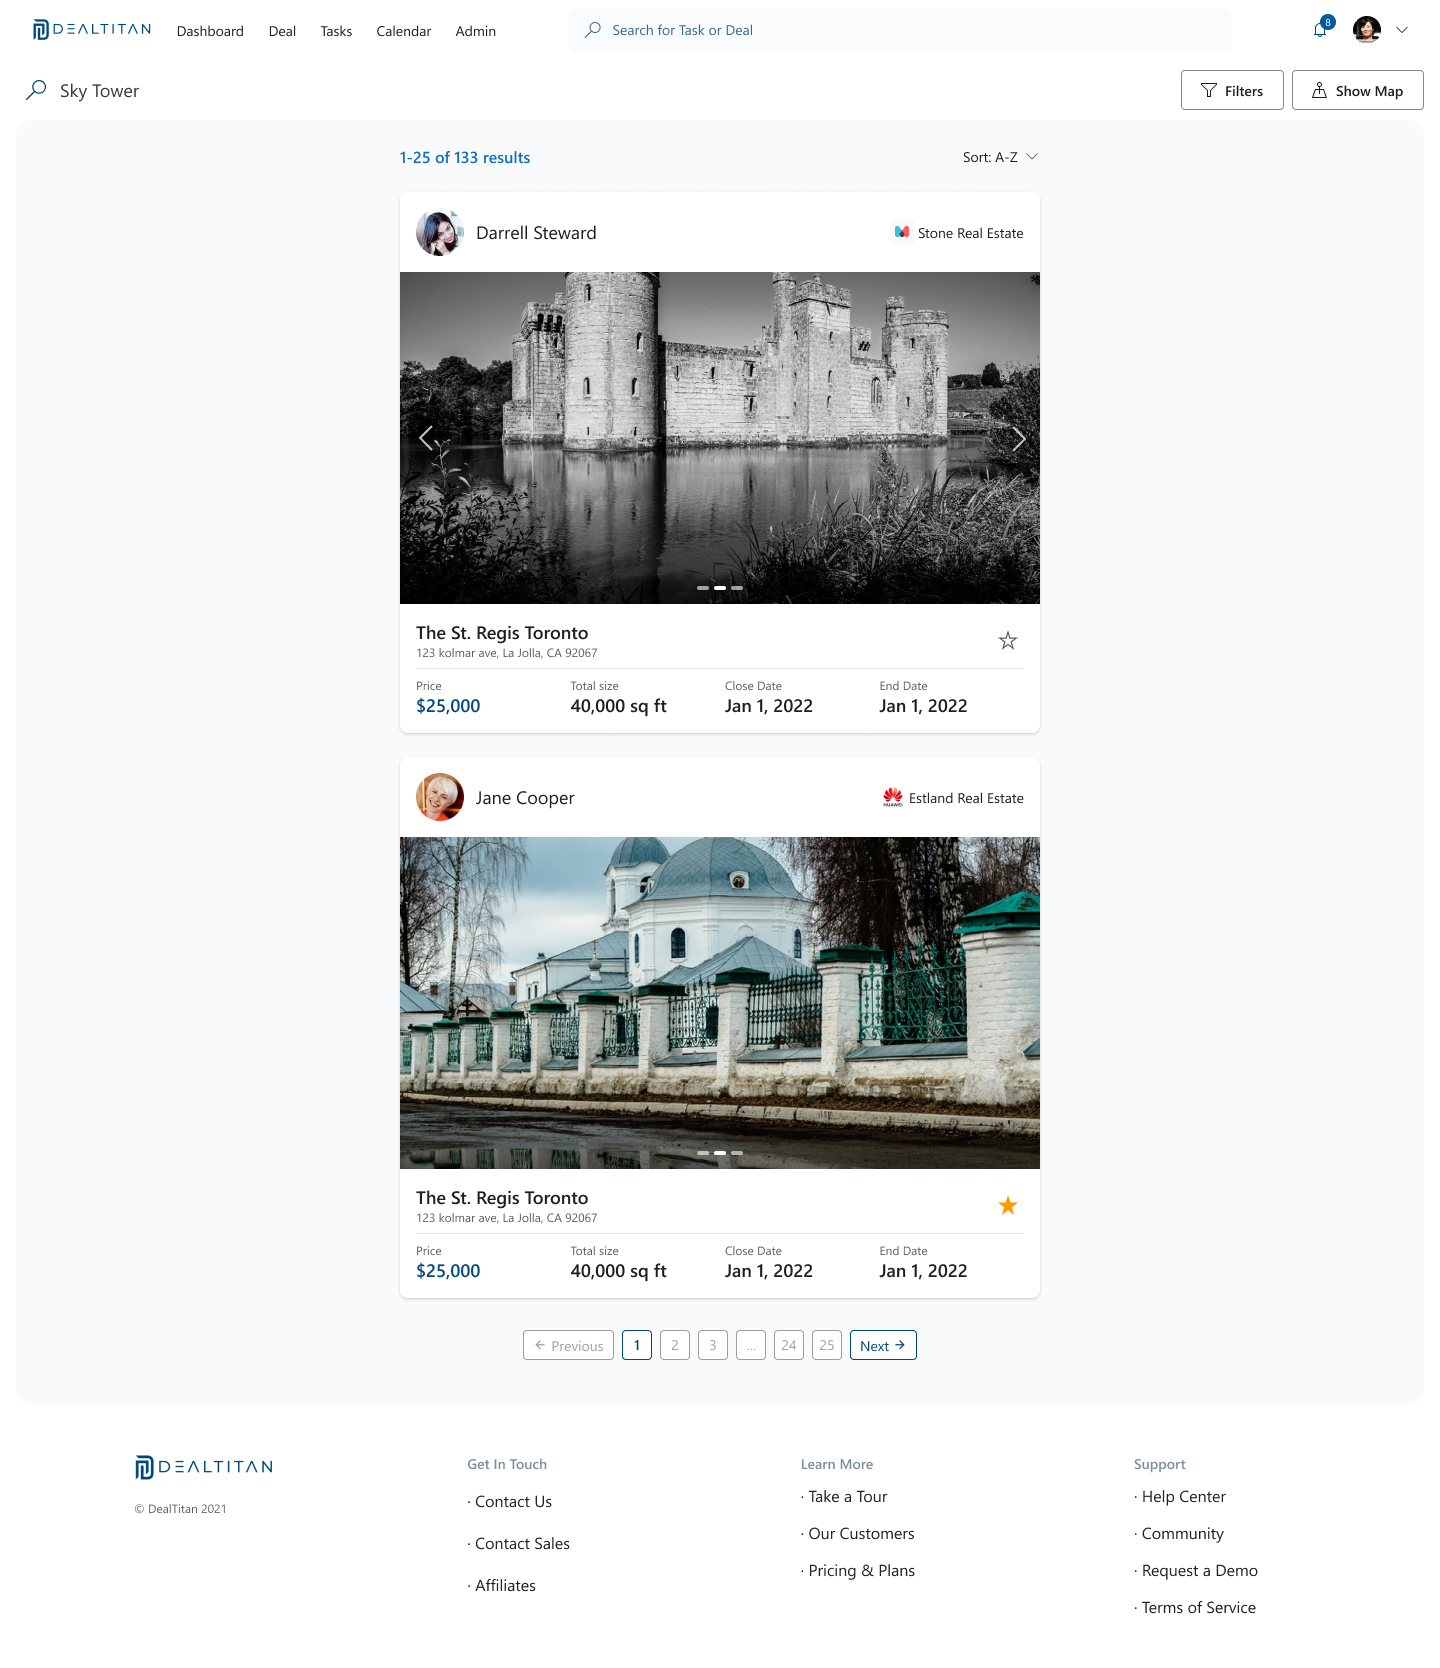The image size is (1440, 1668).
Task: Focus the Search for Task or Deal field
Action: (x=900, y=30)
